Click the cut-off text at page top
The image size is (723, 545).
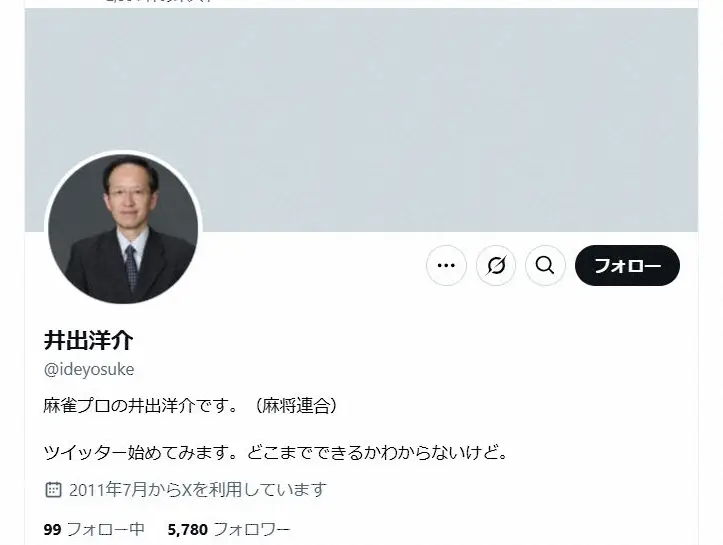pos(159,1)
